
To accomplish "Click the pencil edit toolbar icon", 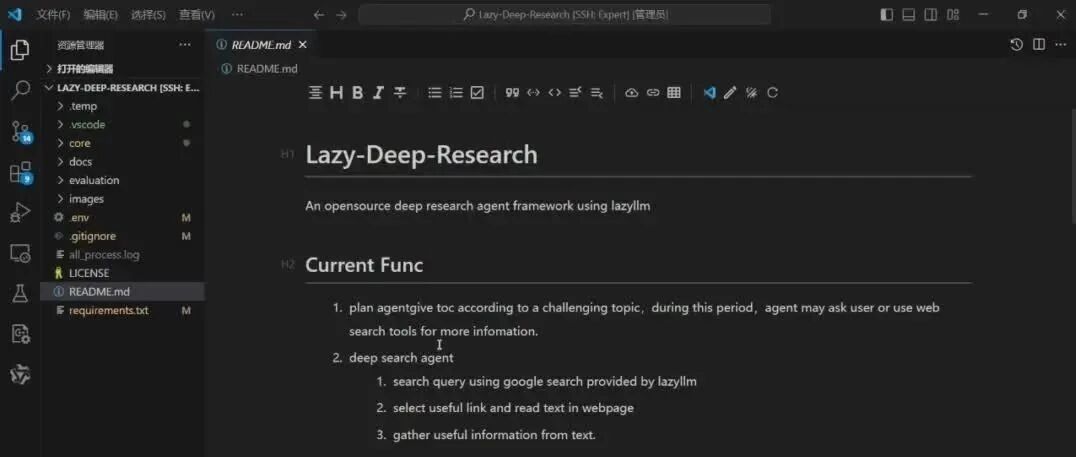I will point(730,93).
